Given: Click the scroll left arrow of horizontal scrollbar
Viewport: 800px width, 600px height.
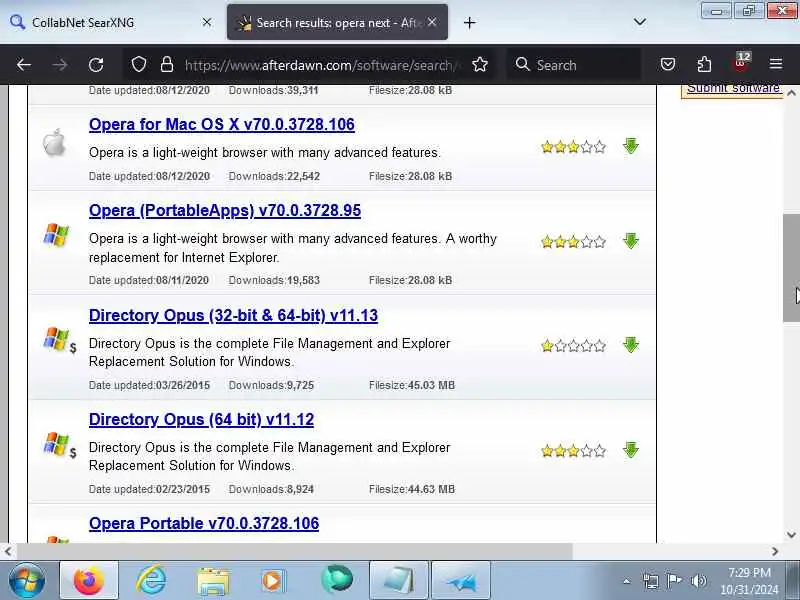Looking at the screenshot, I should pos(8,551).
